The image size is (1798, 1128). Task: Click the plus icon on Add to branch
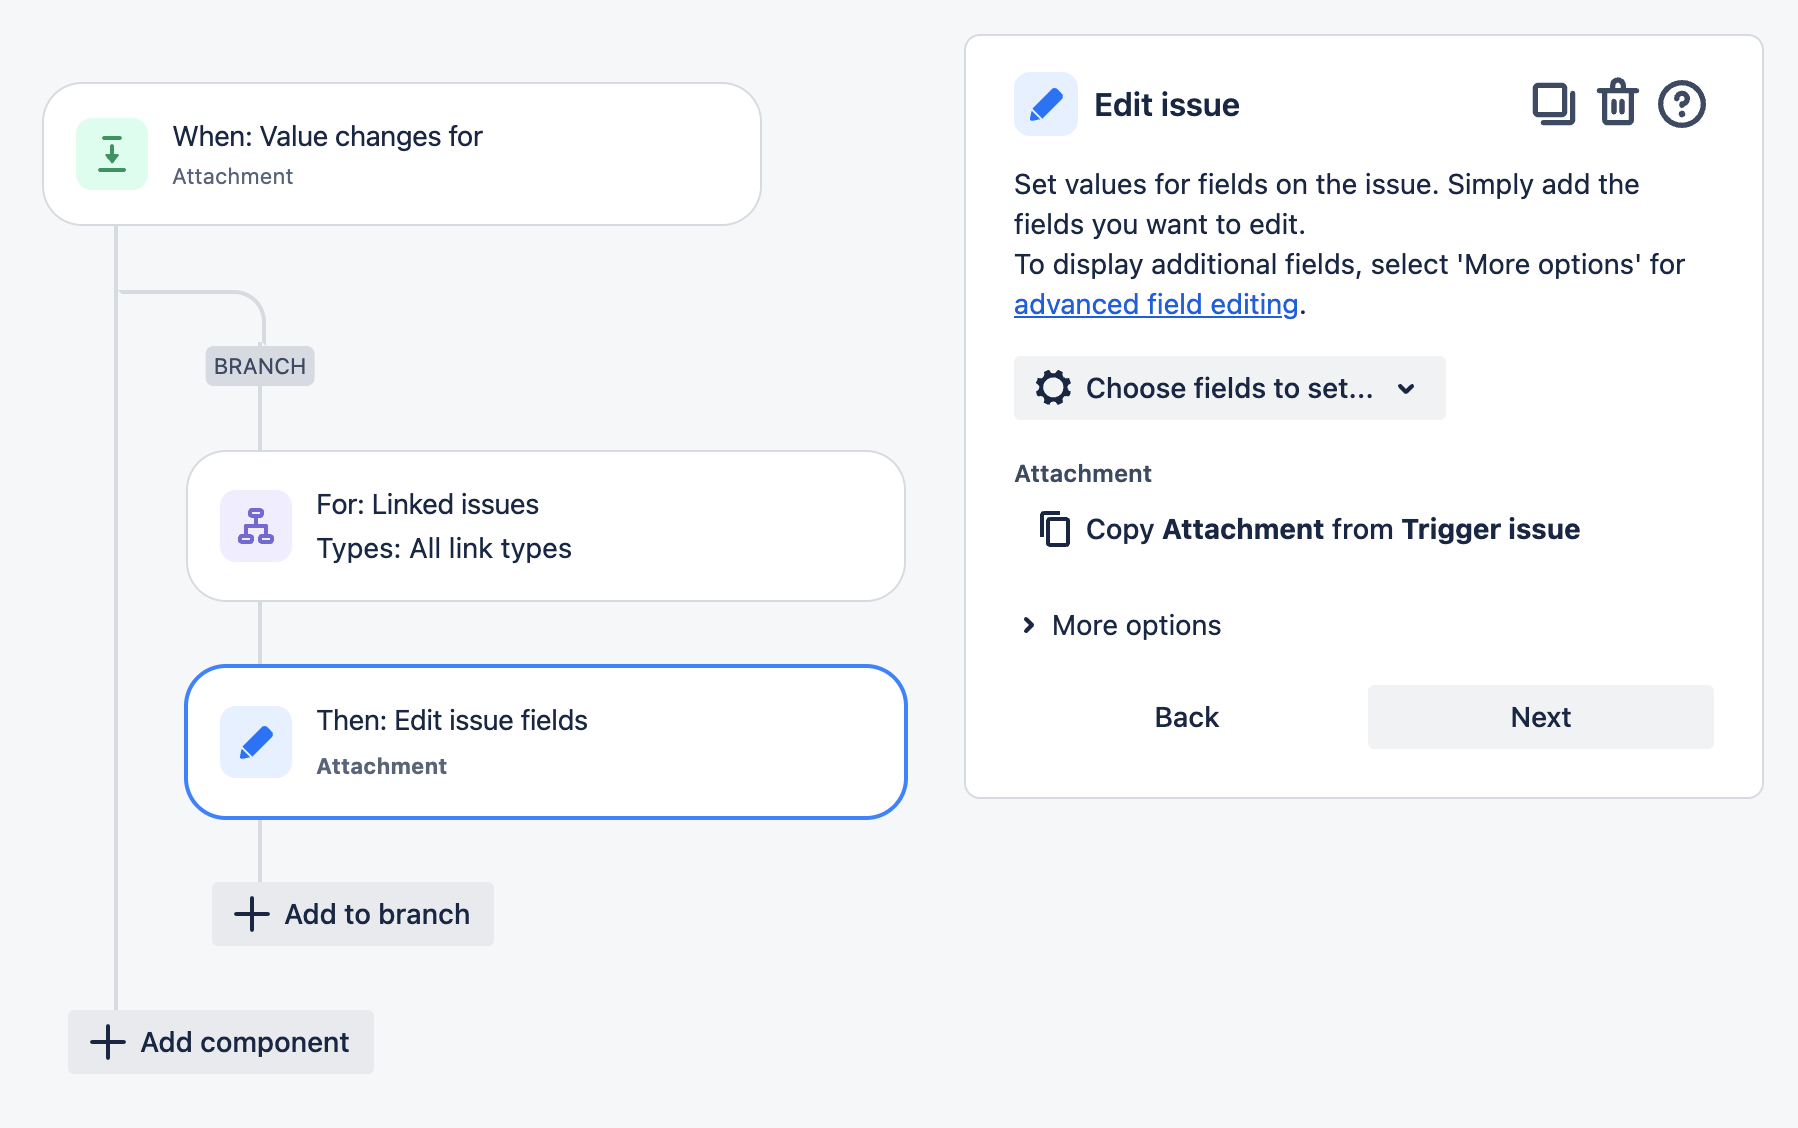(x=250, y=913)
